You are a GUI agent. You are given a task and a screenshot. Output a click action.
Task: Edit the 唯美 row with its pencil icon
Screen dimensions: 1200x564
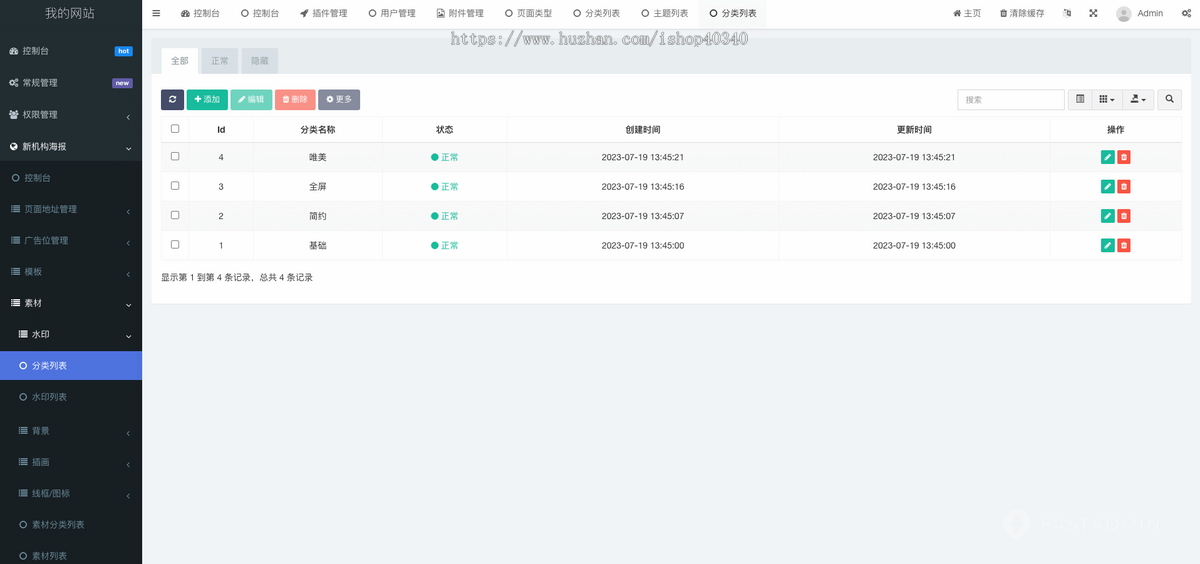tap(1108, 157)
